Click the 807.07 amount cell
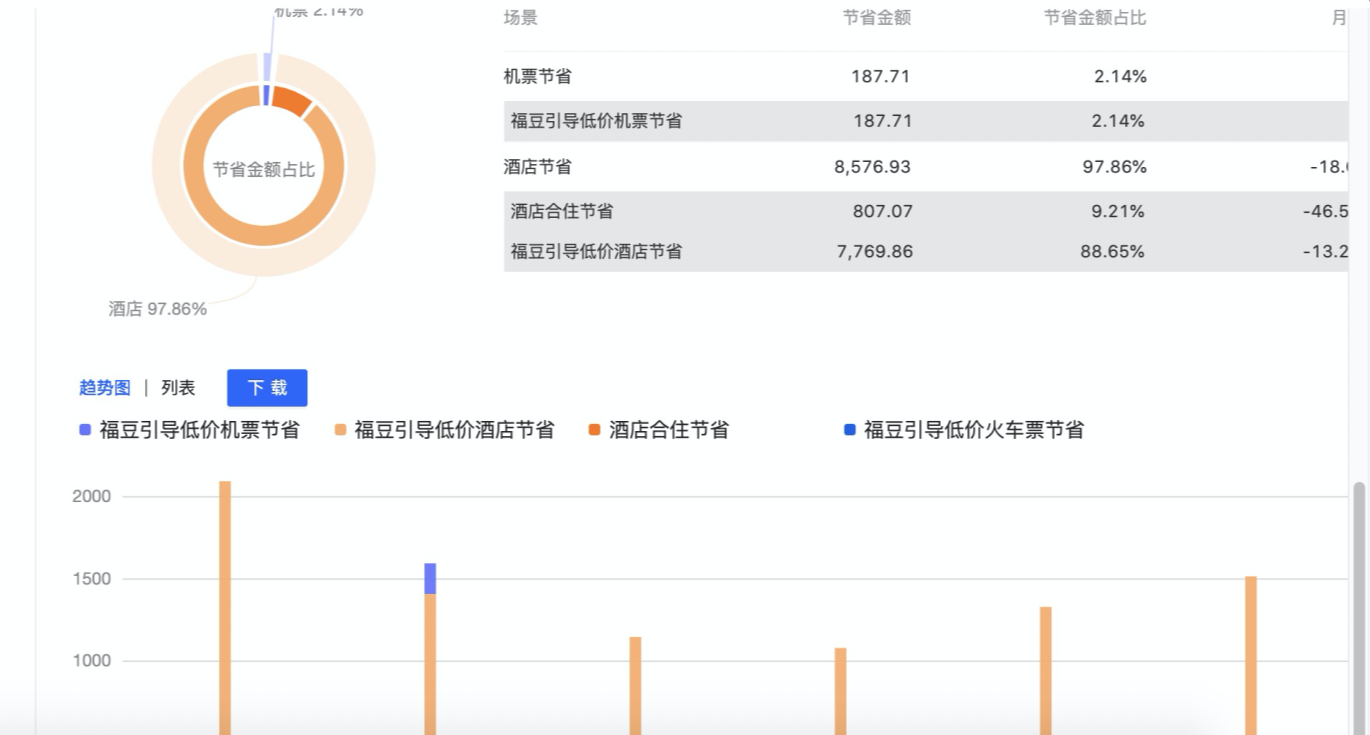Viewport: 1370px width, 735px height. click(x=882, y=211)
